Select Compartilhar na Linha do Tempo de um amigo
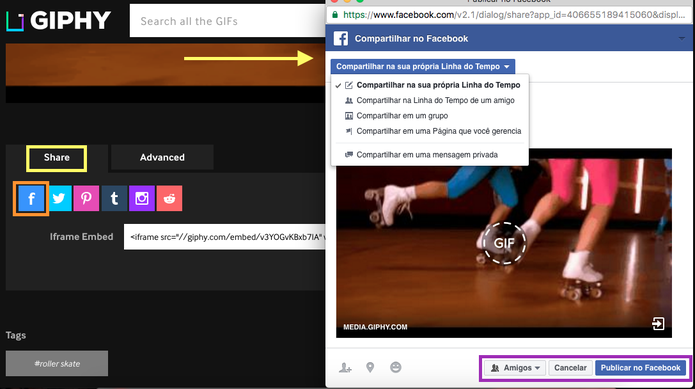Screen dimensions: 695x389 click(x=430, y=101)
